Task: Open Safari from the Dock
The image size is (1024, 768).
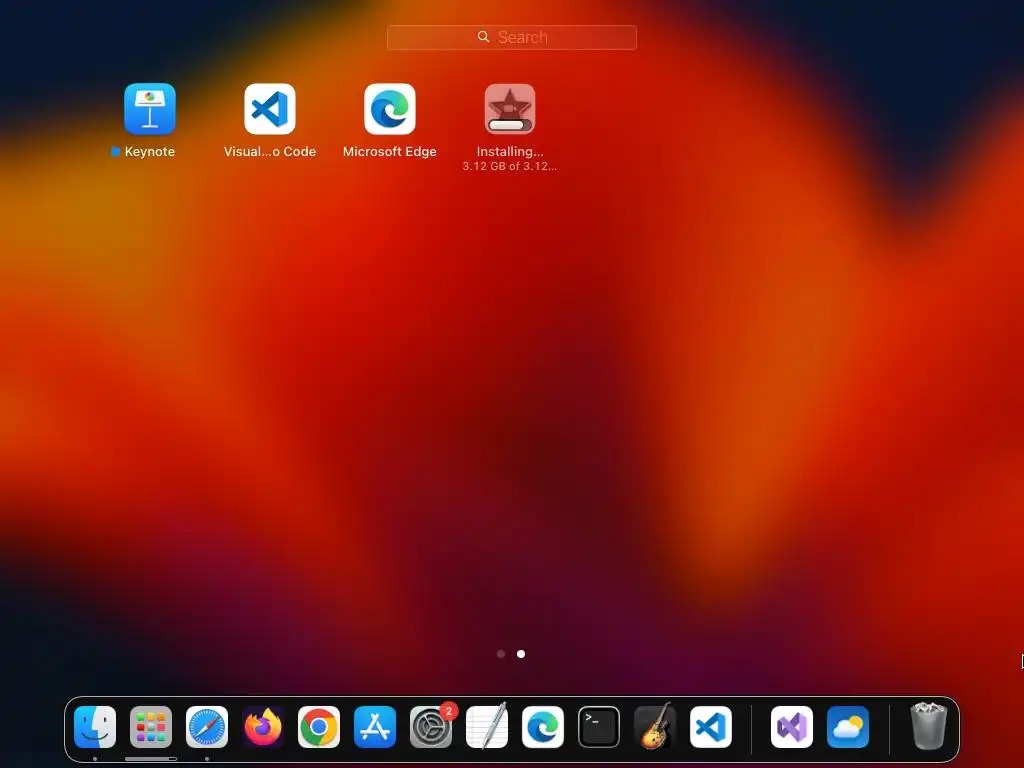Action: (207, 727)
